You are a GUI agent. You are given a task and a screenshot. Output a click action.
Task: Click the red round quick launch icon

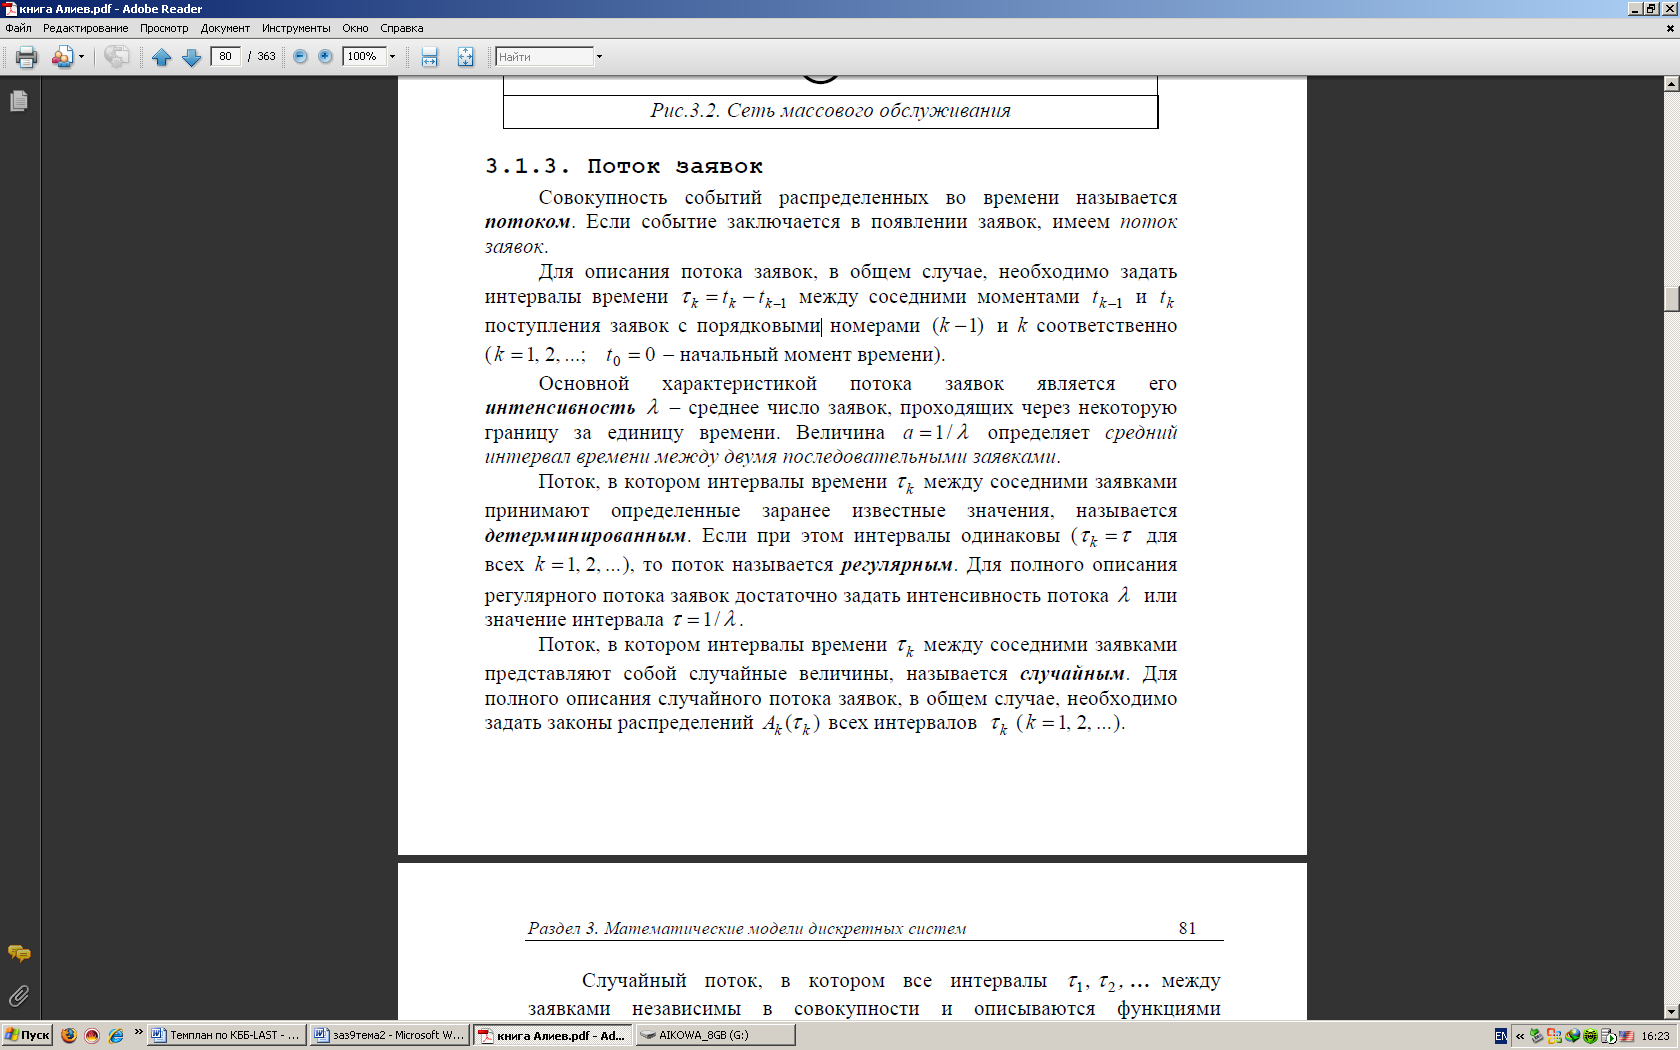click(92, 1035)
